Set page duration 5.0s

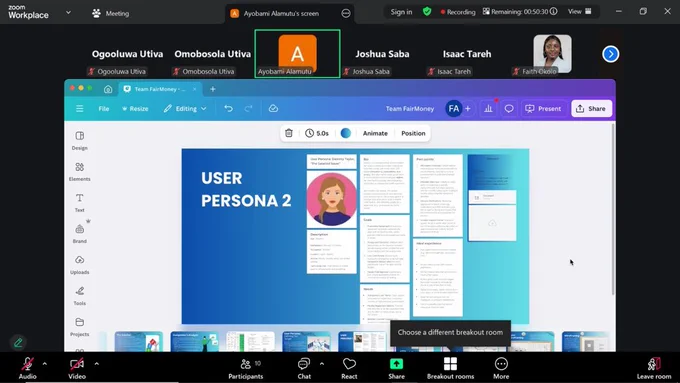[x=317, y=133]
